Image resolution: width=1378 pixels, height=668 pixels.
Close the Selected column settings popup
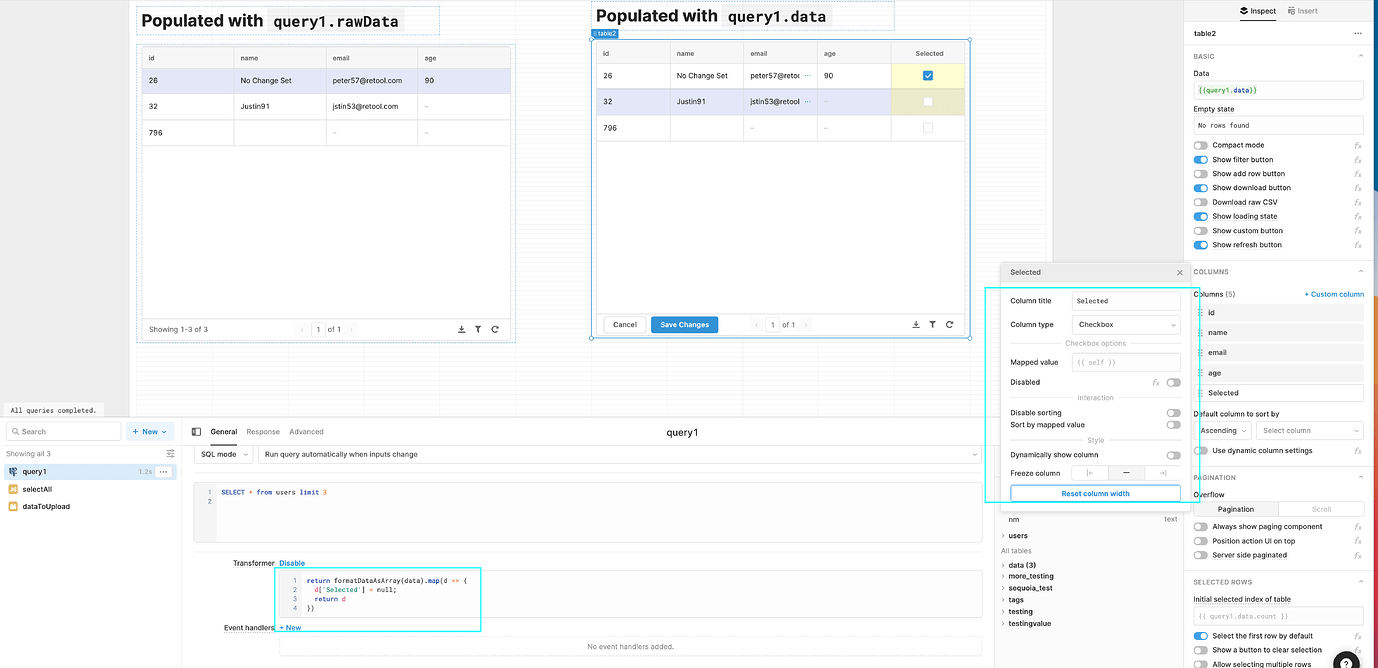(1179, 271)
